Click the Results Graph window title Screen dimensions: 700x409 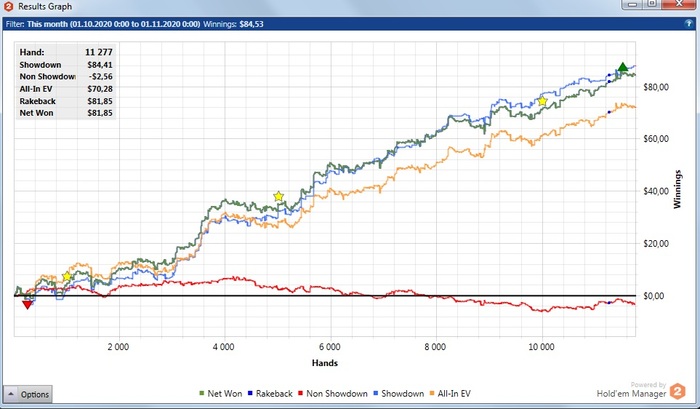pos(45,7)
